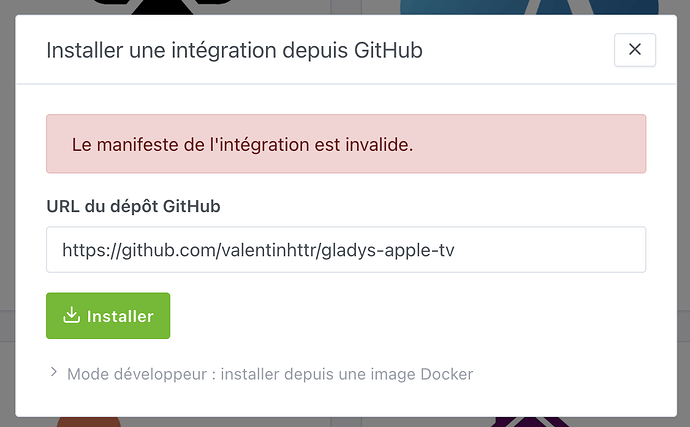Click the blue integration logo behind dialog
This screenshot has width=690, height=427.
pos(529,7)
